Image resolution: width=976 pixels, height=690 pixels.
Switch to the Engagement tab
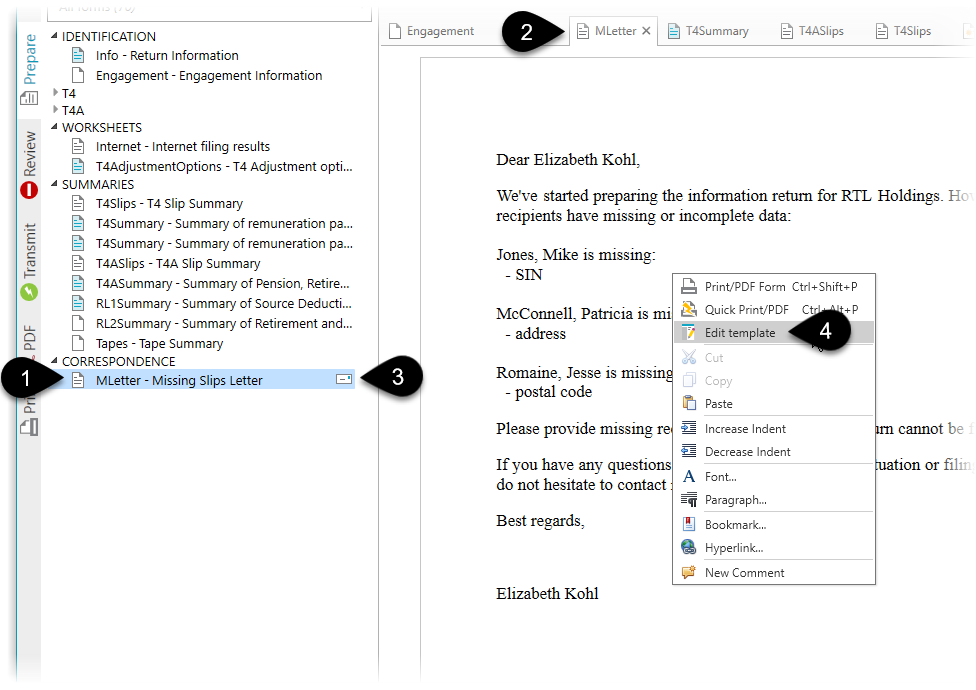click(x=432, y=31)
